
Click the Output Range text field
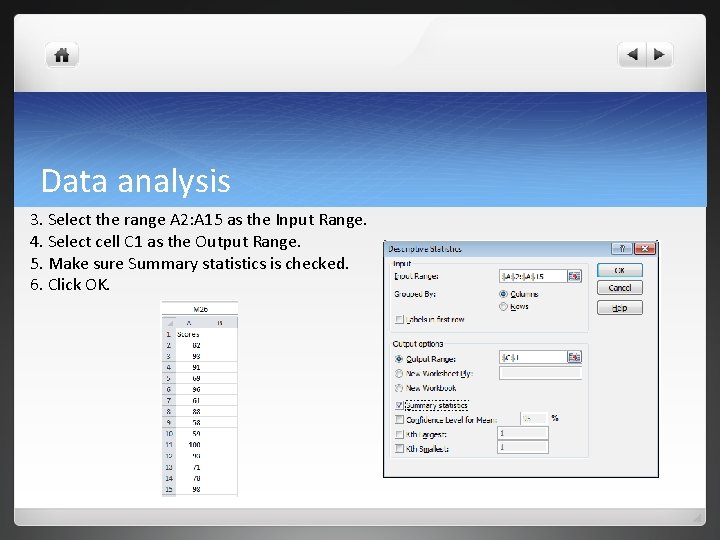point(533,357)
